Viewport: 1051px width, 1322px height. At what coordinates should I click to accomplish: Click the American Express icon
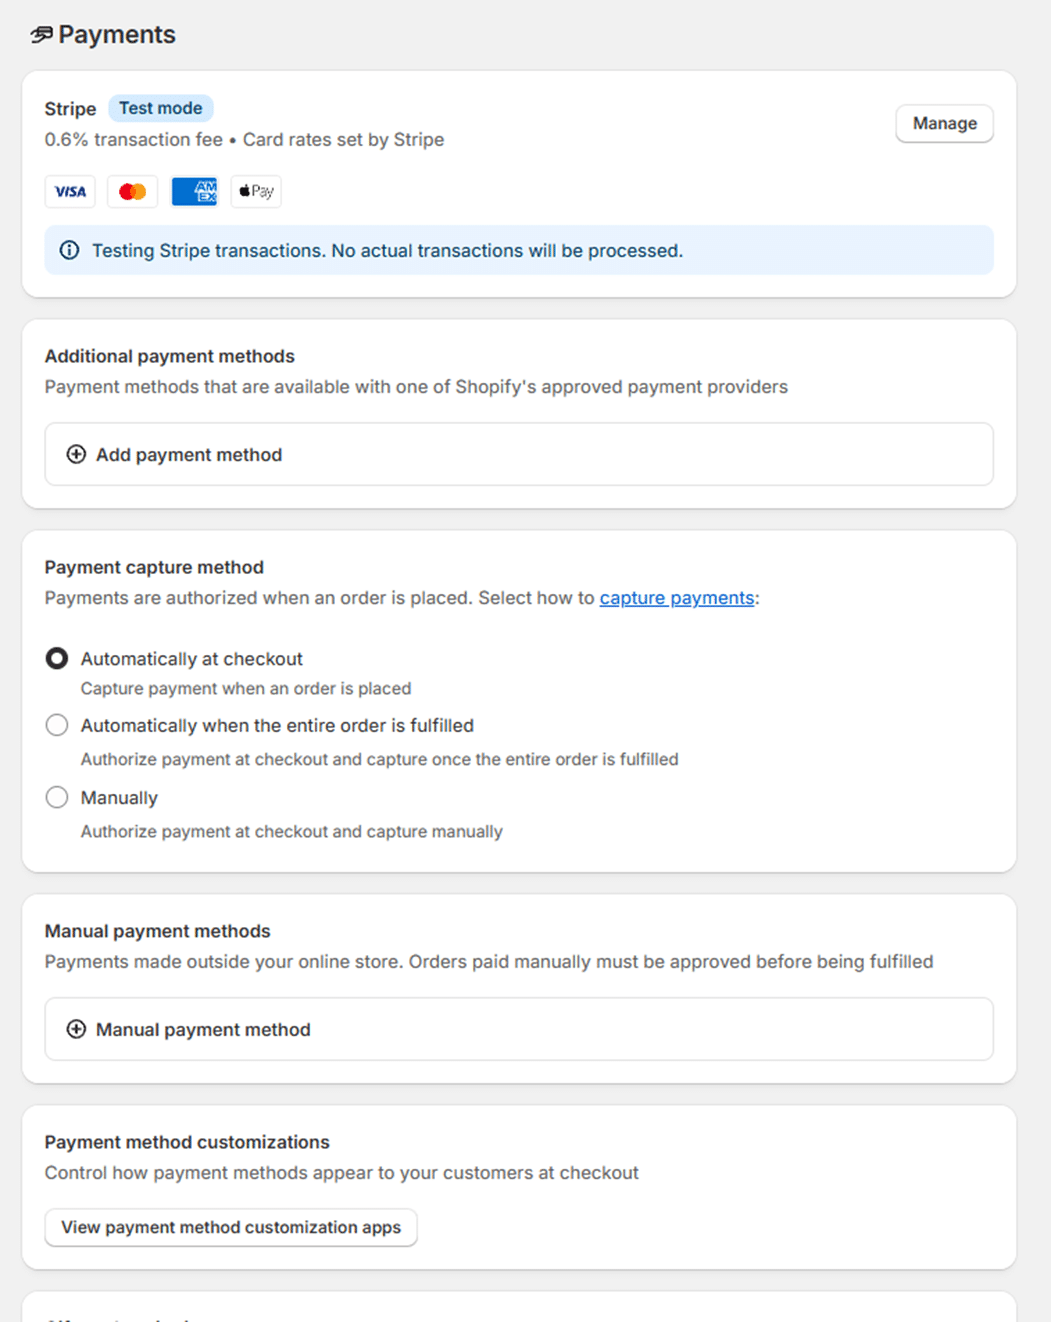(194, 191)
